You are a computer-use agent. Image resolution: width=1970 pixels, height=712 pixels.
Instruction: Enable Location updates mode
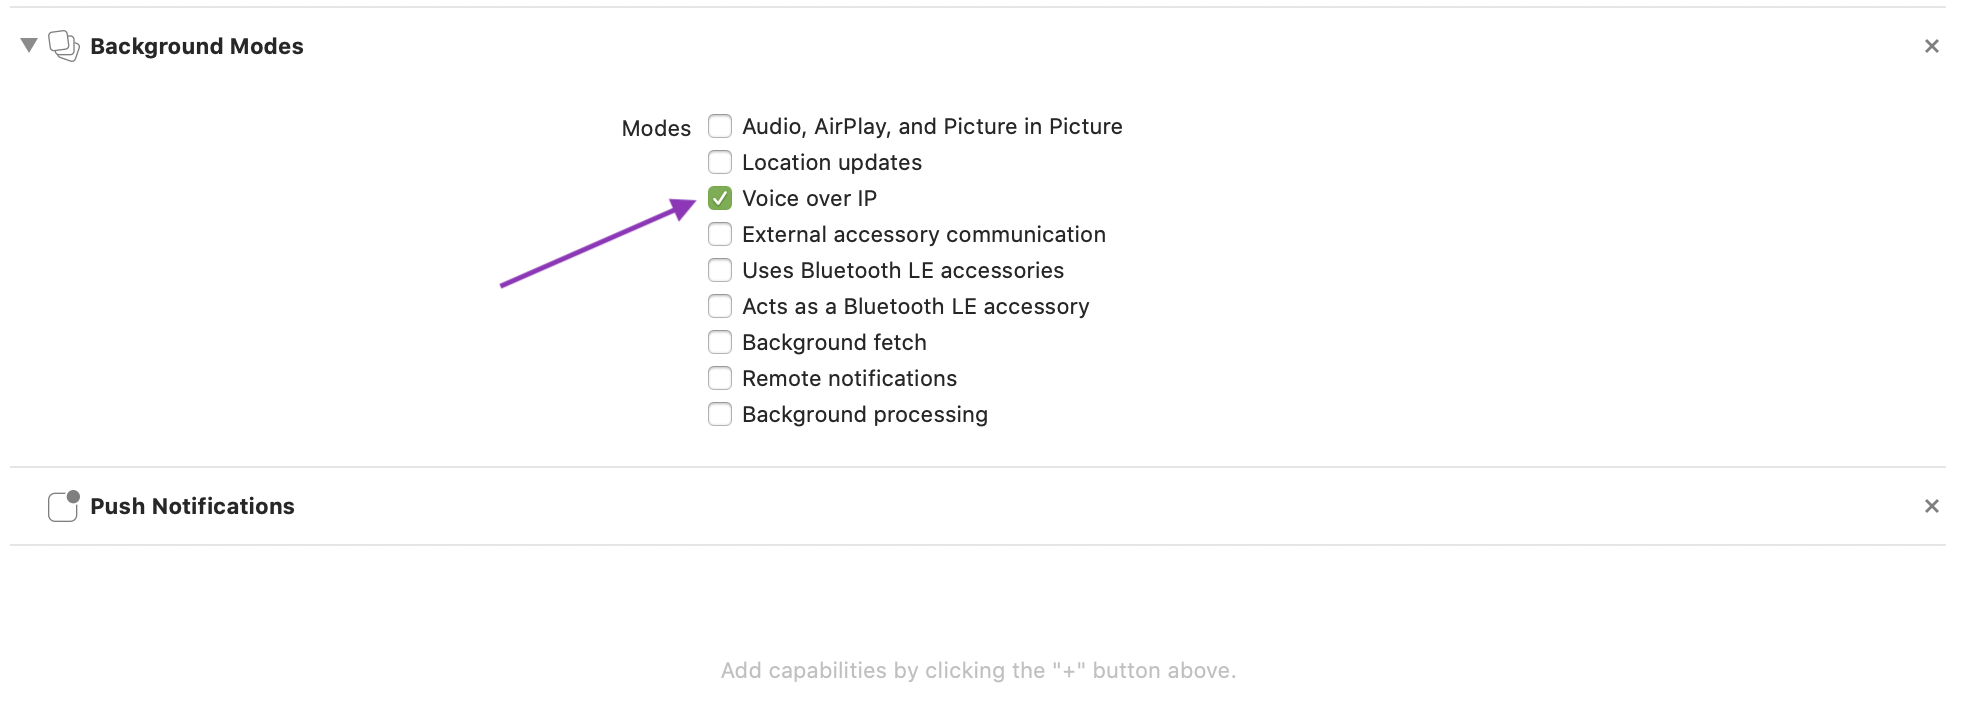click(719, 161)
